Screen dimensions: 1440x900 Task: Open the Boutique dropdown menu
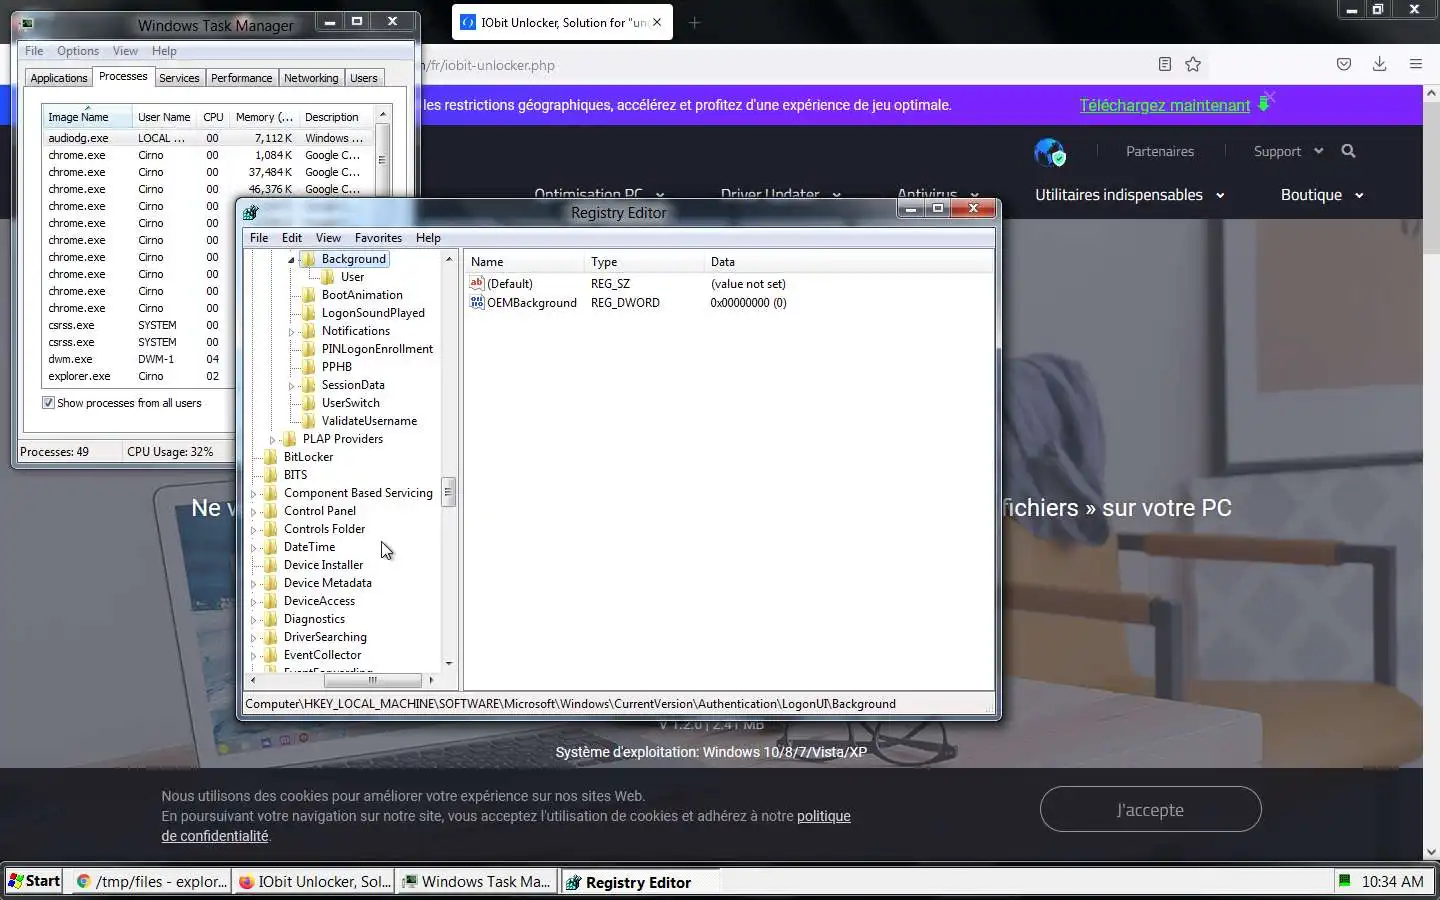coord(1322,195)
